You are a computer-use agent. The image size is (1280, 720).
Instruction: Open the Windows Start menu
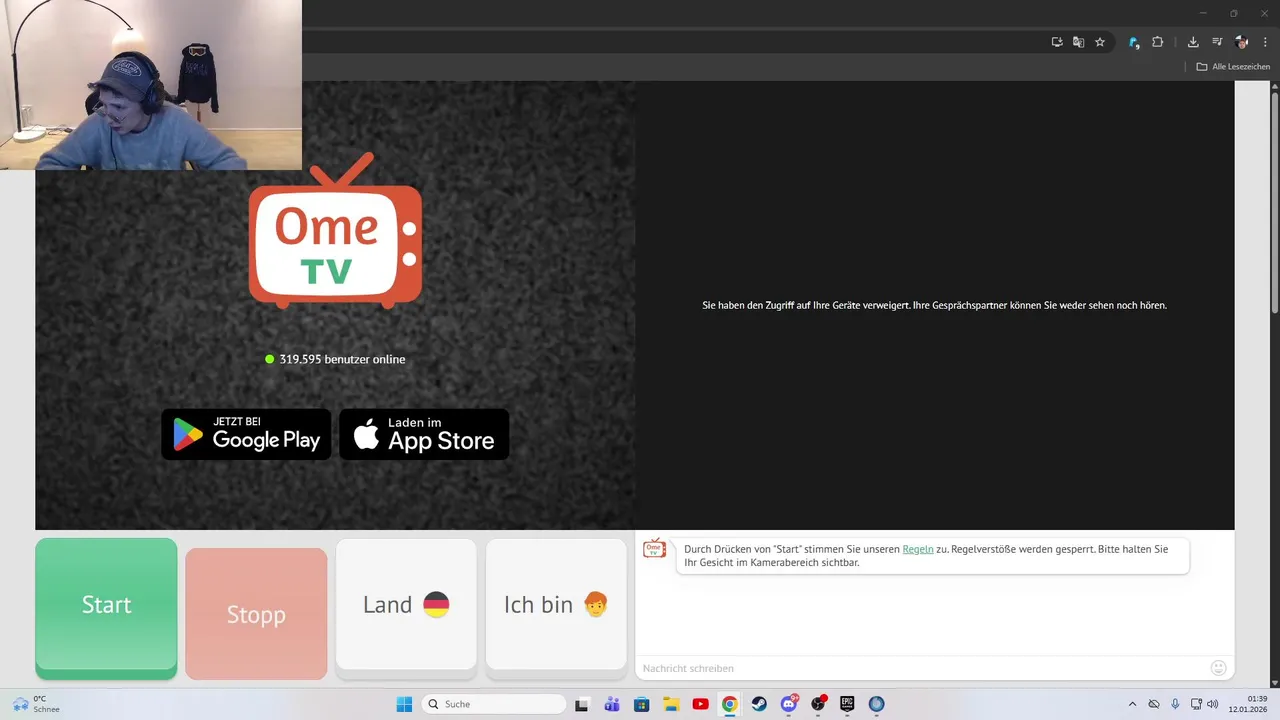(404, 704)
